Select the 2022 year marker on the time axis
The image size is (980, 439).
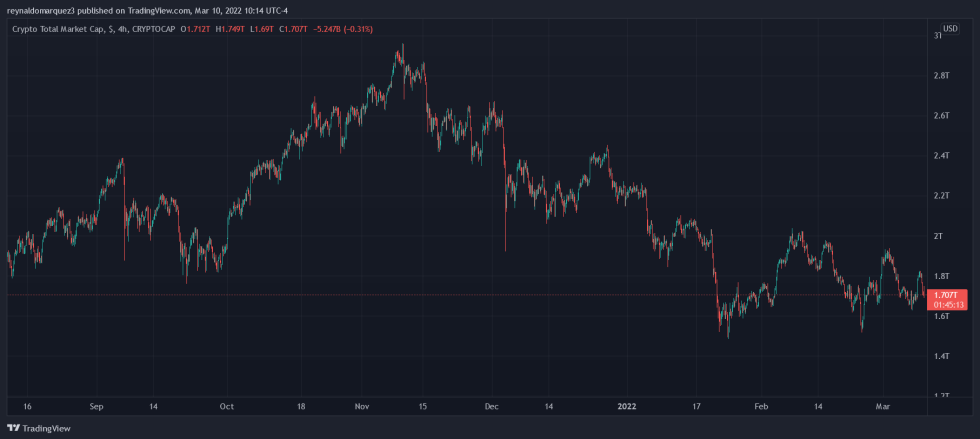[x=627, y=407]
